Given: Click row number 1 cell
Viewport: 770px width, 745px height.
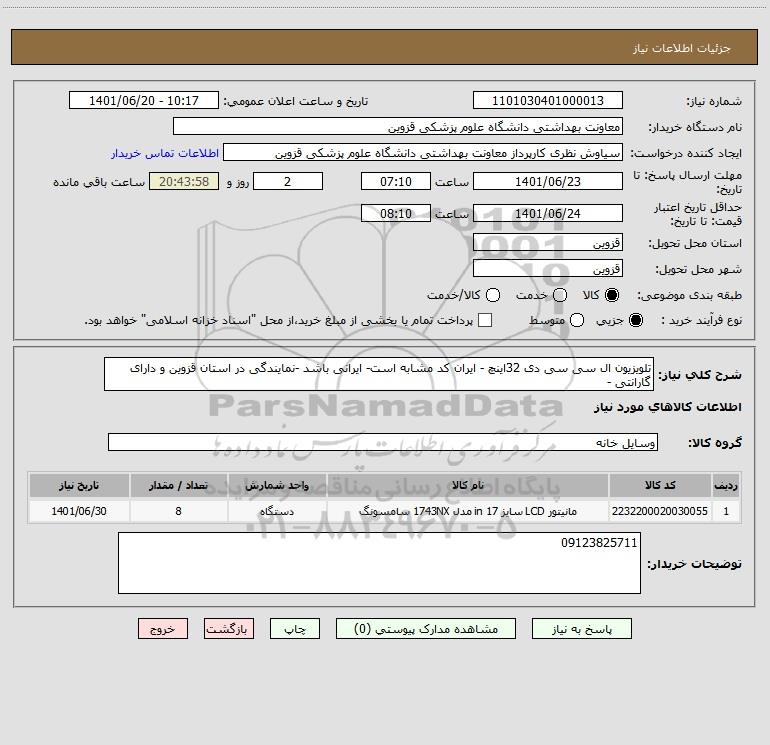Looking at the screenshot, I should tap(726, 511).
